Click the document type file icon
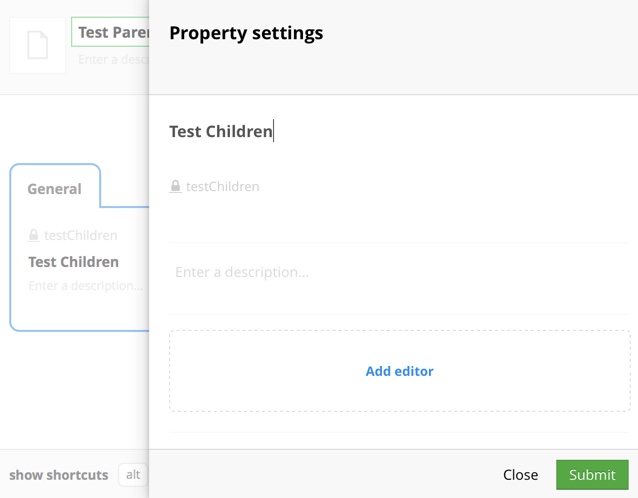Screen dimensions: 638x498 [38, 46]
